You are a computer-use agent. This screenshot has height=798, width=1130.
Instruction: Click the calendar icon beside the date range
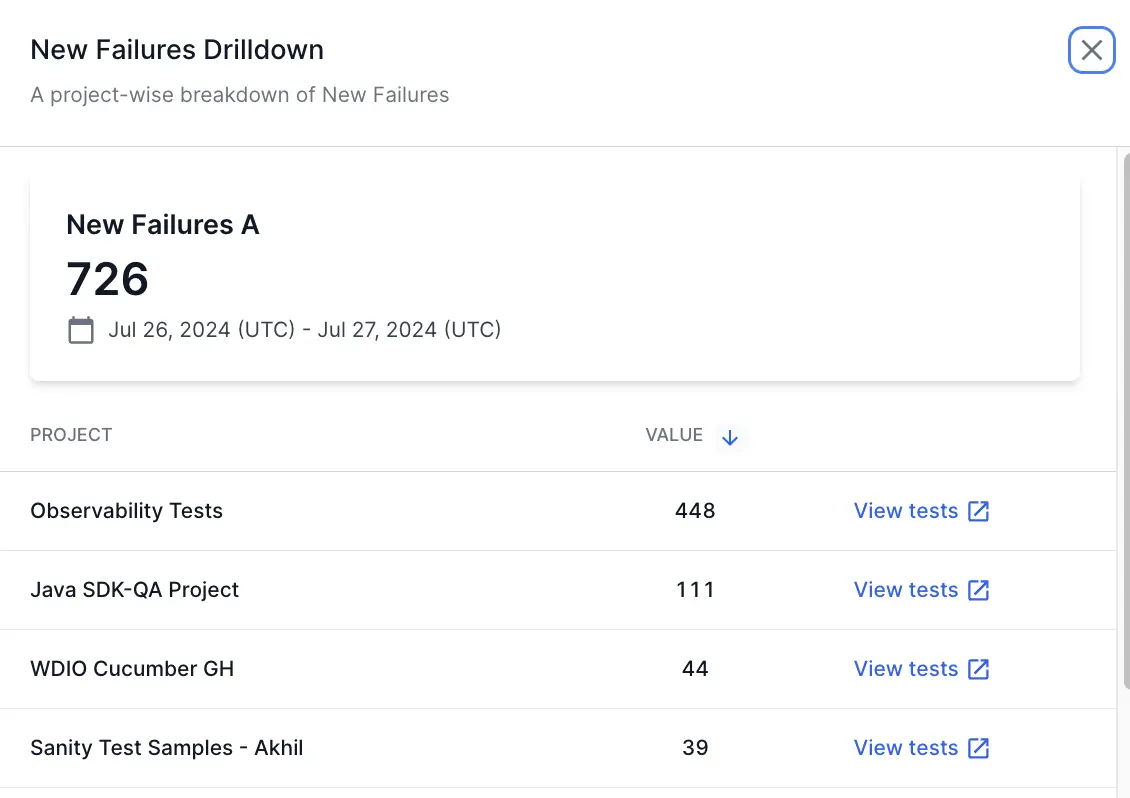[x=81, y=330]
